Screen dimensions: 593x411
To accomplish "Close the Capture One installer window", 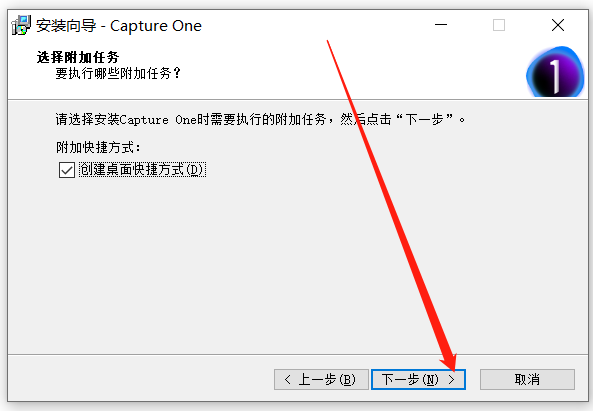I will click(x=558, y=25).
